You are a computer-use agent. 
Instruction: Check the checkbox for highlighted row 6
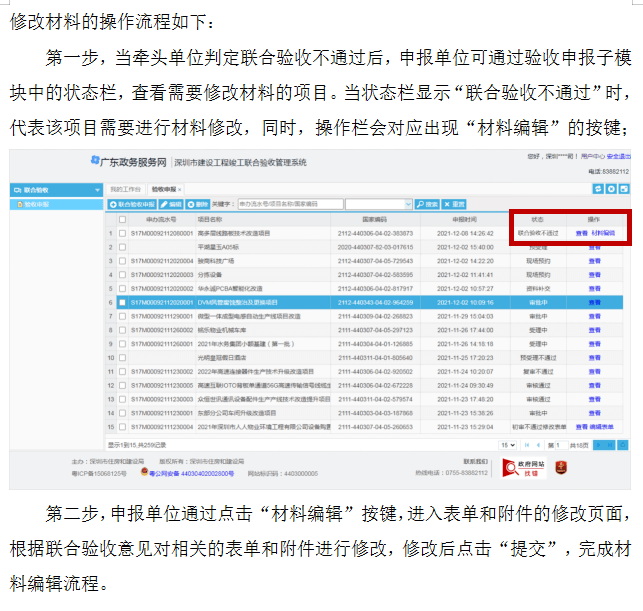[x=122, y=301]
